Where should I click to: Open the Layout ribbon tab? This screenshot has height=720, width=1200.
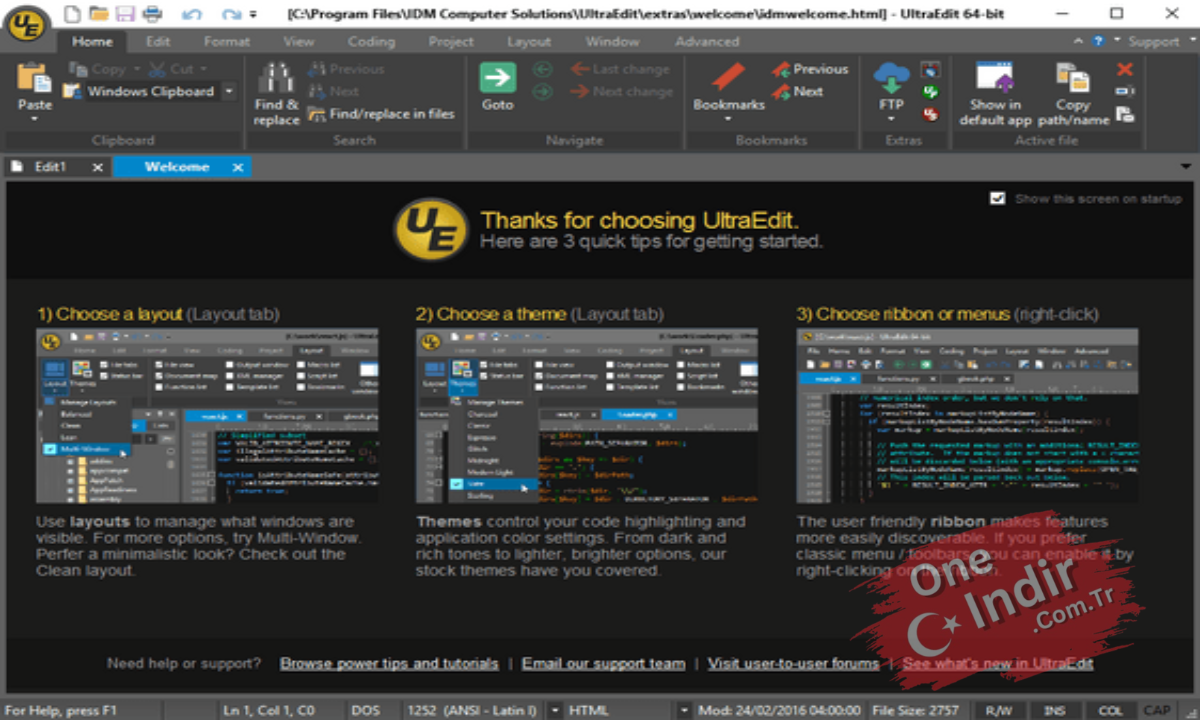tap(529, 42)
